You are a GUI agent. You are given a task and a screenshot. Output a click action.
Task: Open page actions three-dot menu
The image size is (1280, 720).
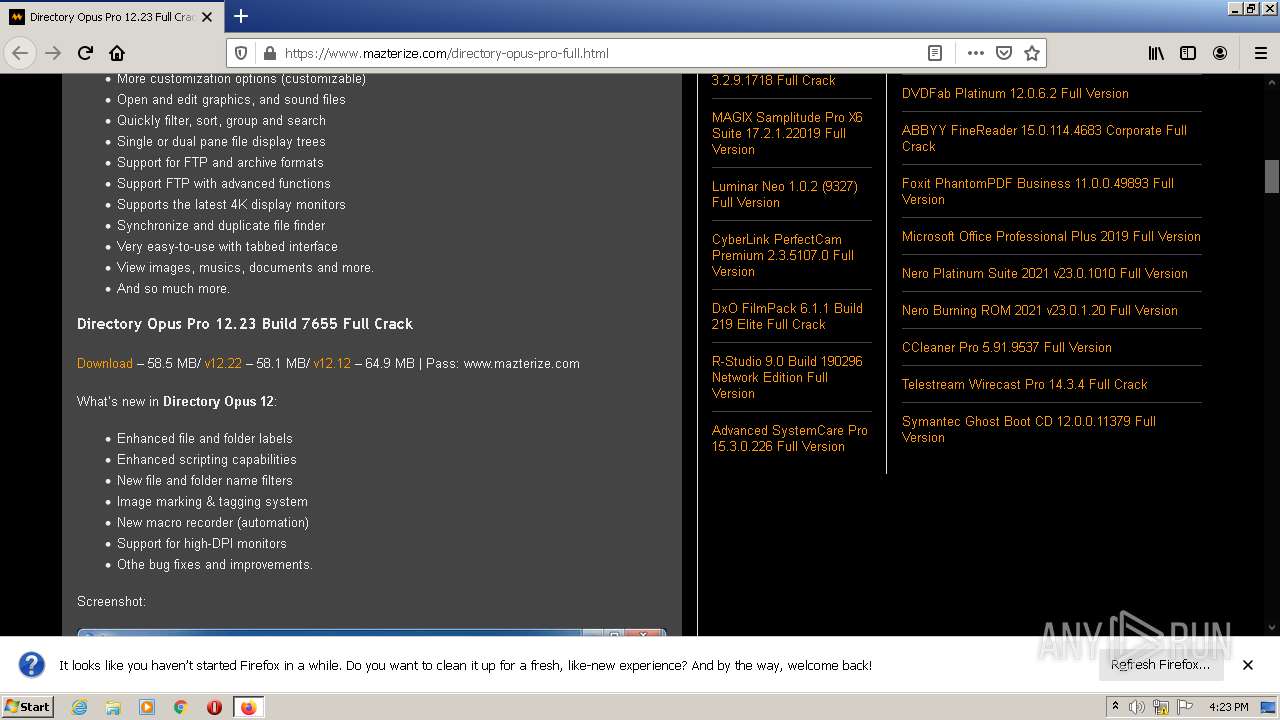click(x=976, y=53)
